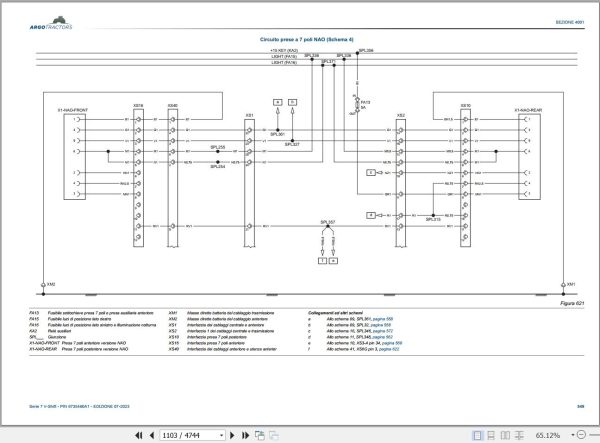Image resolution: width=600 pixels, height=443 pixels.
Task: Click the zoom out minus button
Action: tap(581, 435)
